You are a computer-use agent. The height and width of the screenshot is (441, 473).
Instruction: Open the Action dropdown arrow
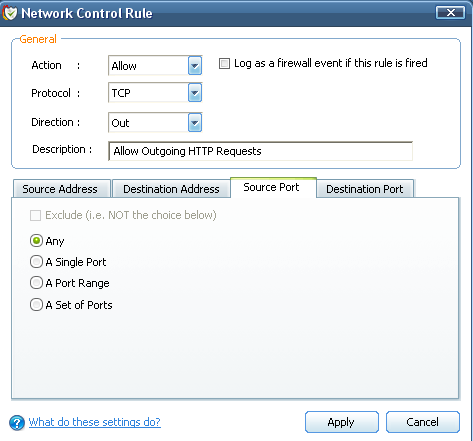195,65
